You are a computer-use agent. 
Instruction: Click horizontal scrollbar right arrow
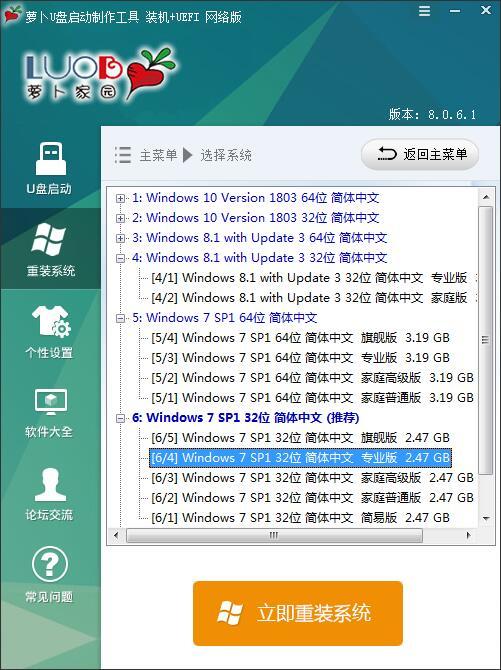(x=469, y=535)
